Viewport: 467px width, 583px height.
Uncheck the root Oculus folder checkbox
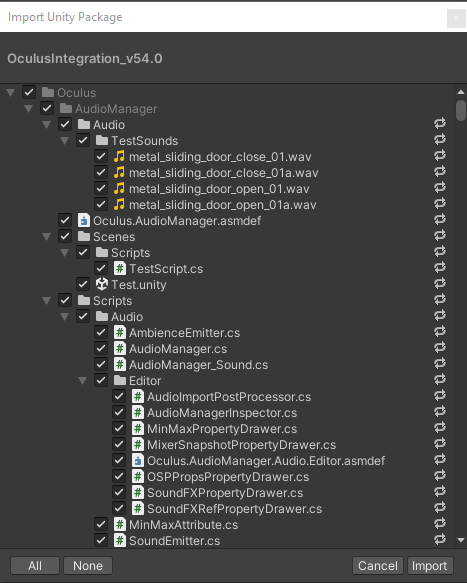(x=29, y=92)
